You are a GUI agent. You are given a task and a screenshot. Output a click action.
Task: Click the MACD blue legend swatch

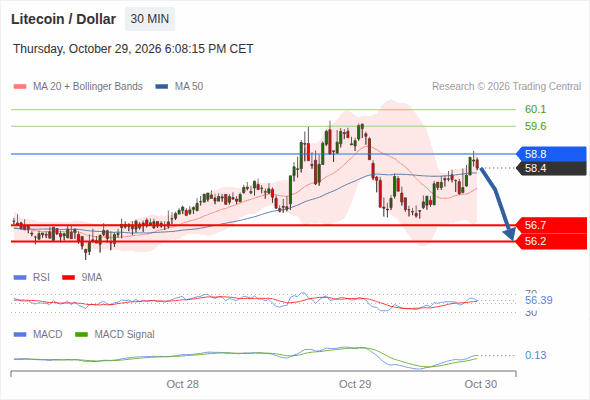(20, 335)
